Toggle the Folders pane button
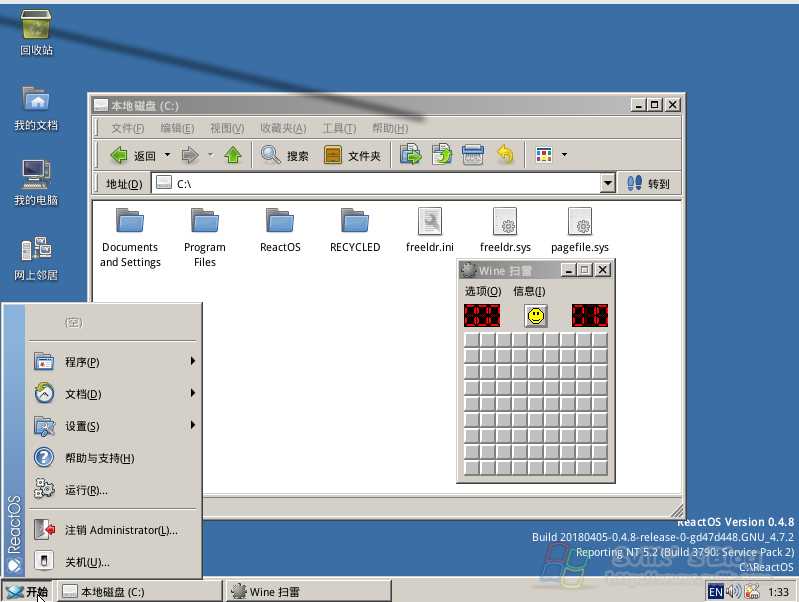799x602 pixels. 352,155
